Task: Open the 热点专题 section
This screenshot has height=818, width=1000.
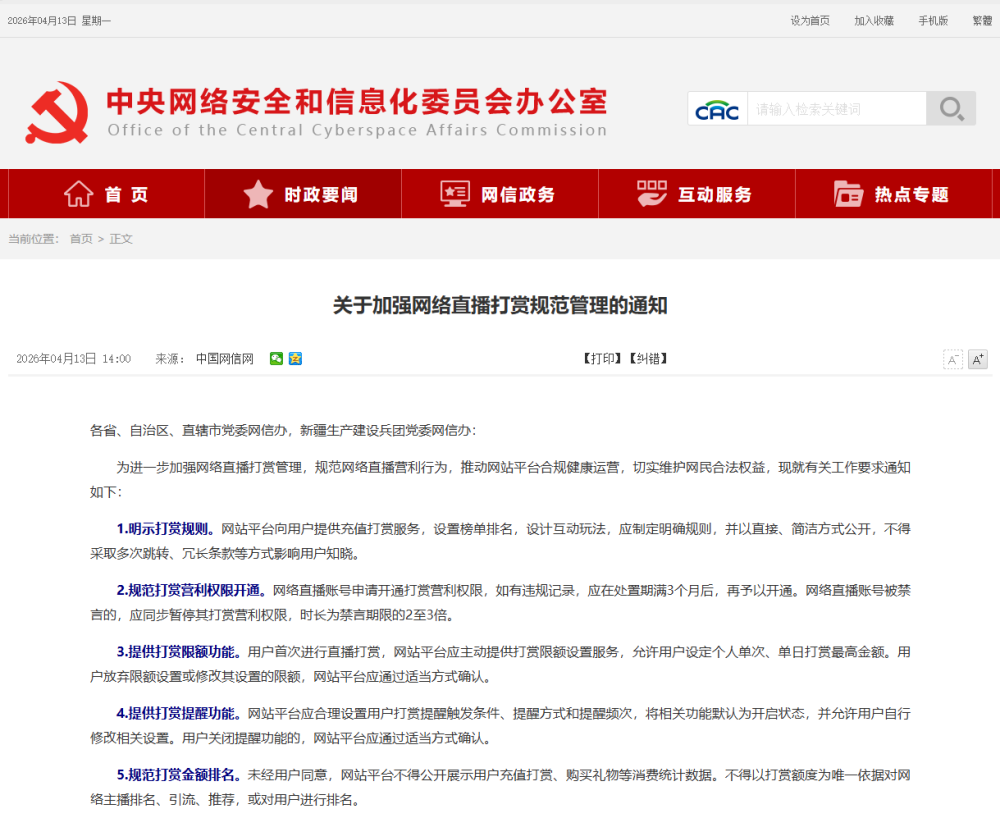Action: pos(892,194)
